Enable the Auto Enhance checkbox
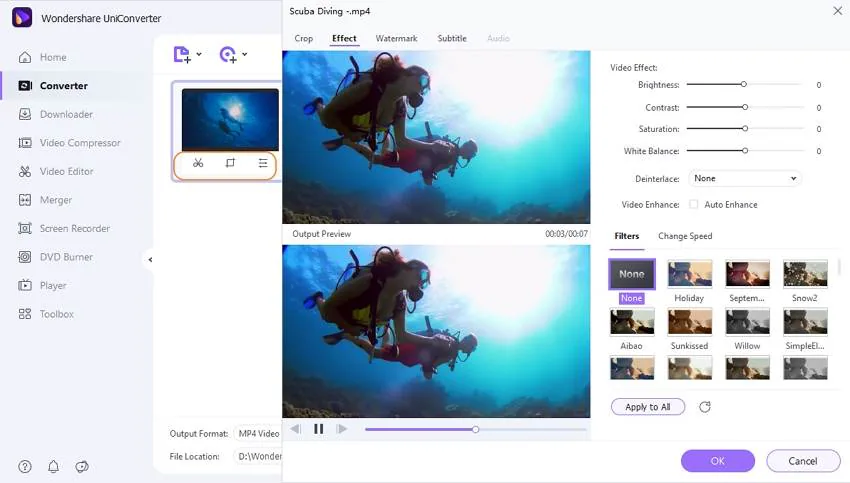 click(693, 204)
